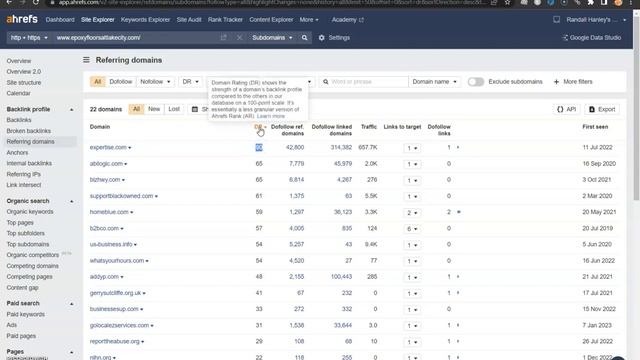Click the calendar icon beside Lost
640x360 pixels.
[195, 109]
